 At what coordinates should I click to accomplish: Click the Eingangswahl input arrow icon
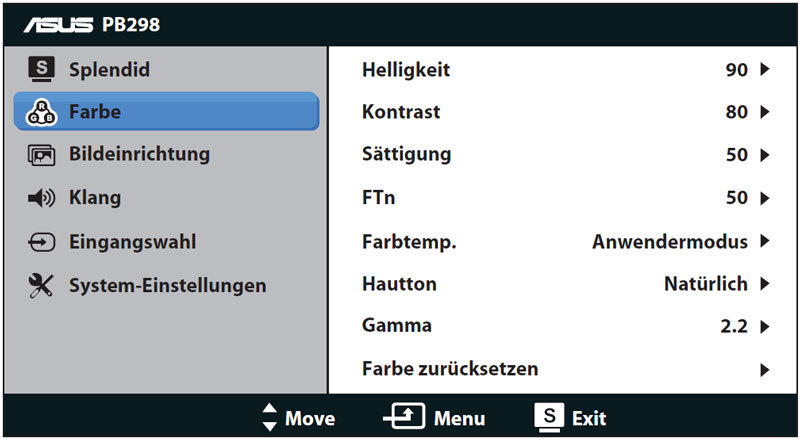(x=41, y=242)
